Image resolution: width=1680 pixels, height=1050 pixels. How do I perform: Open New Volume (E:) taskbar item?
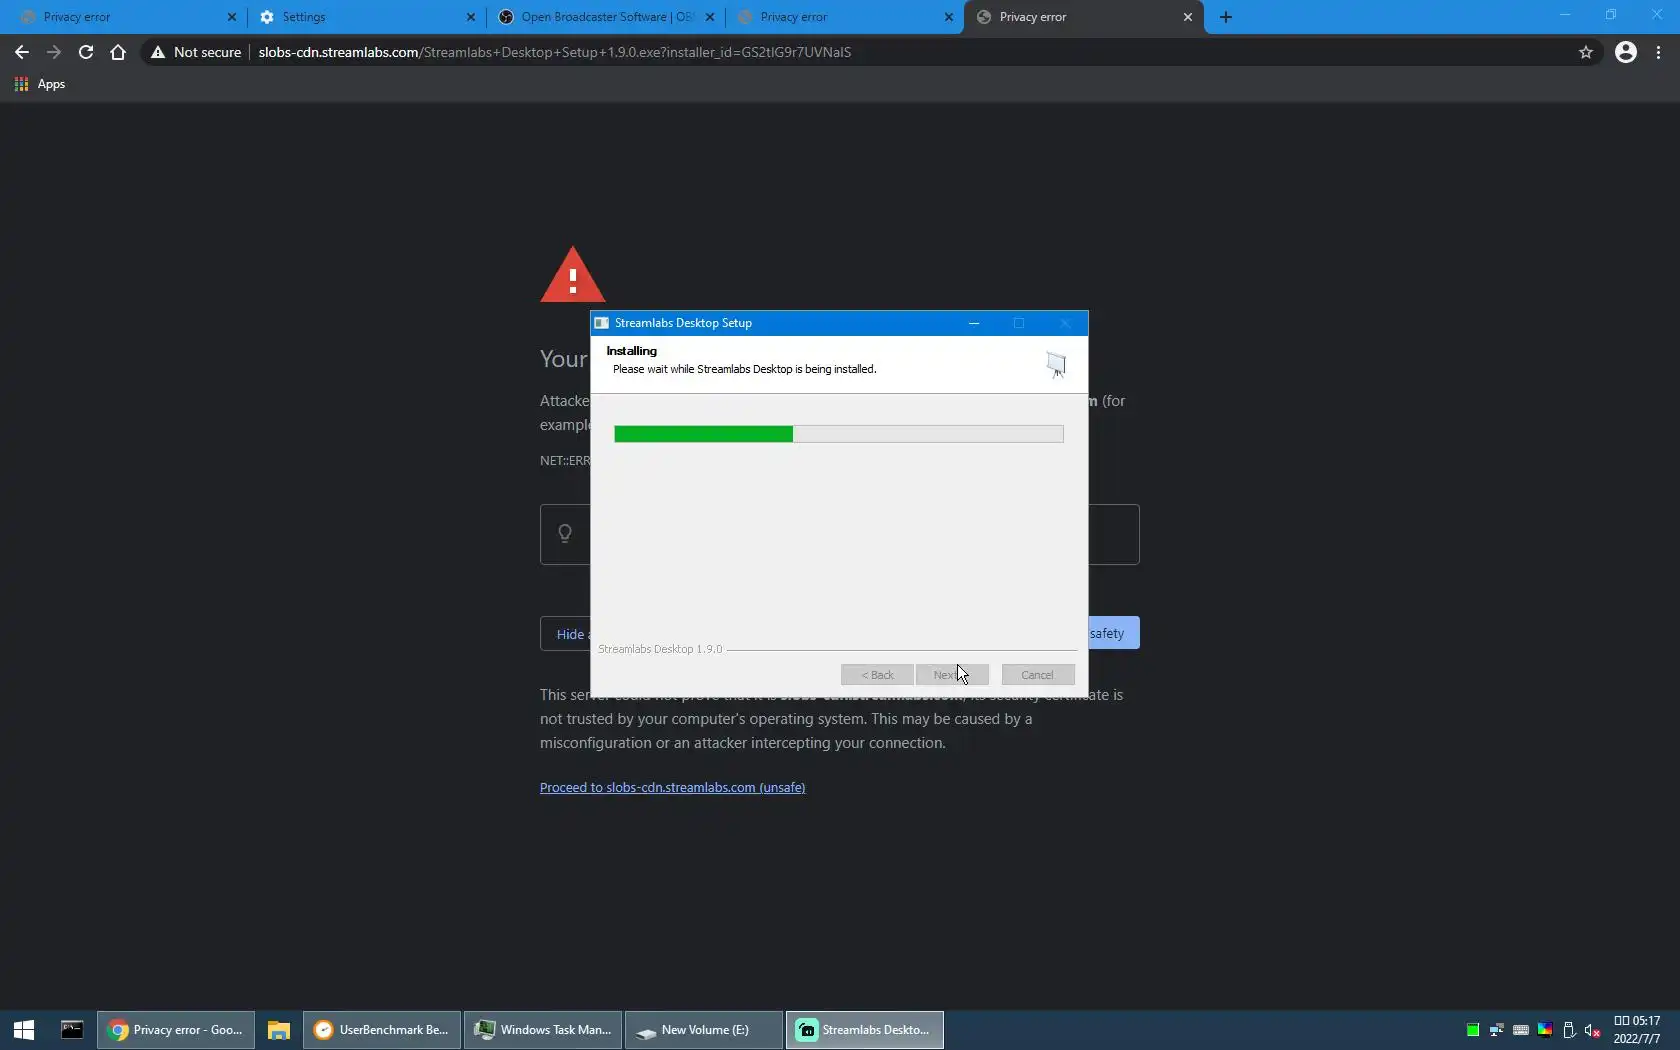(704, 1030)
